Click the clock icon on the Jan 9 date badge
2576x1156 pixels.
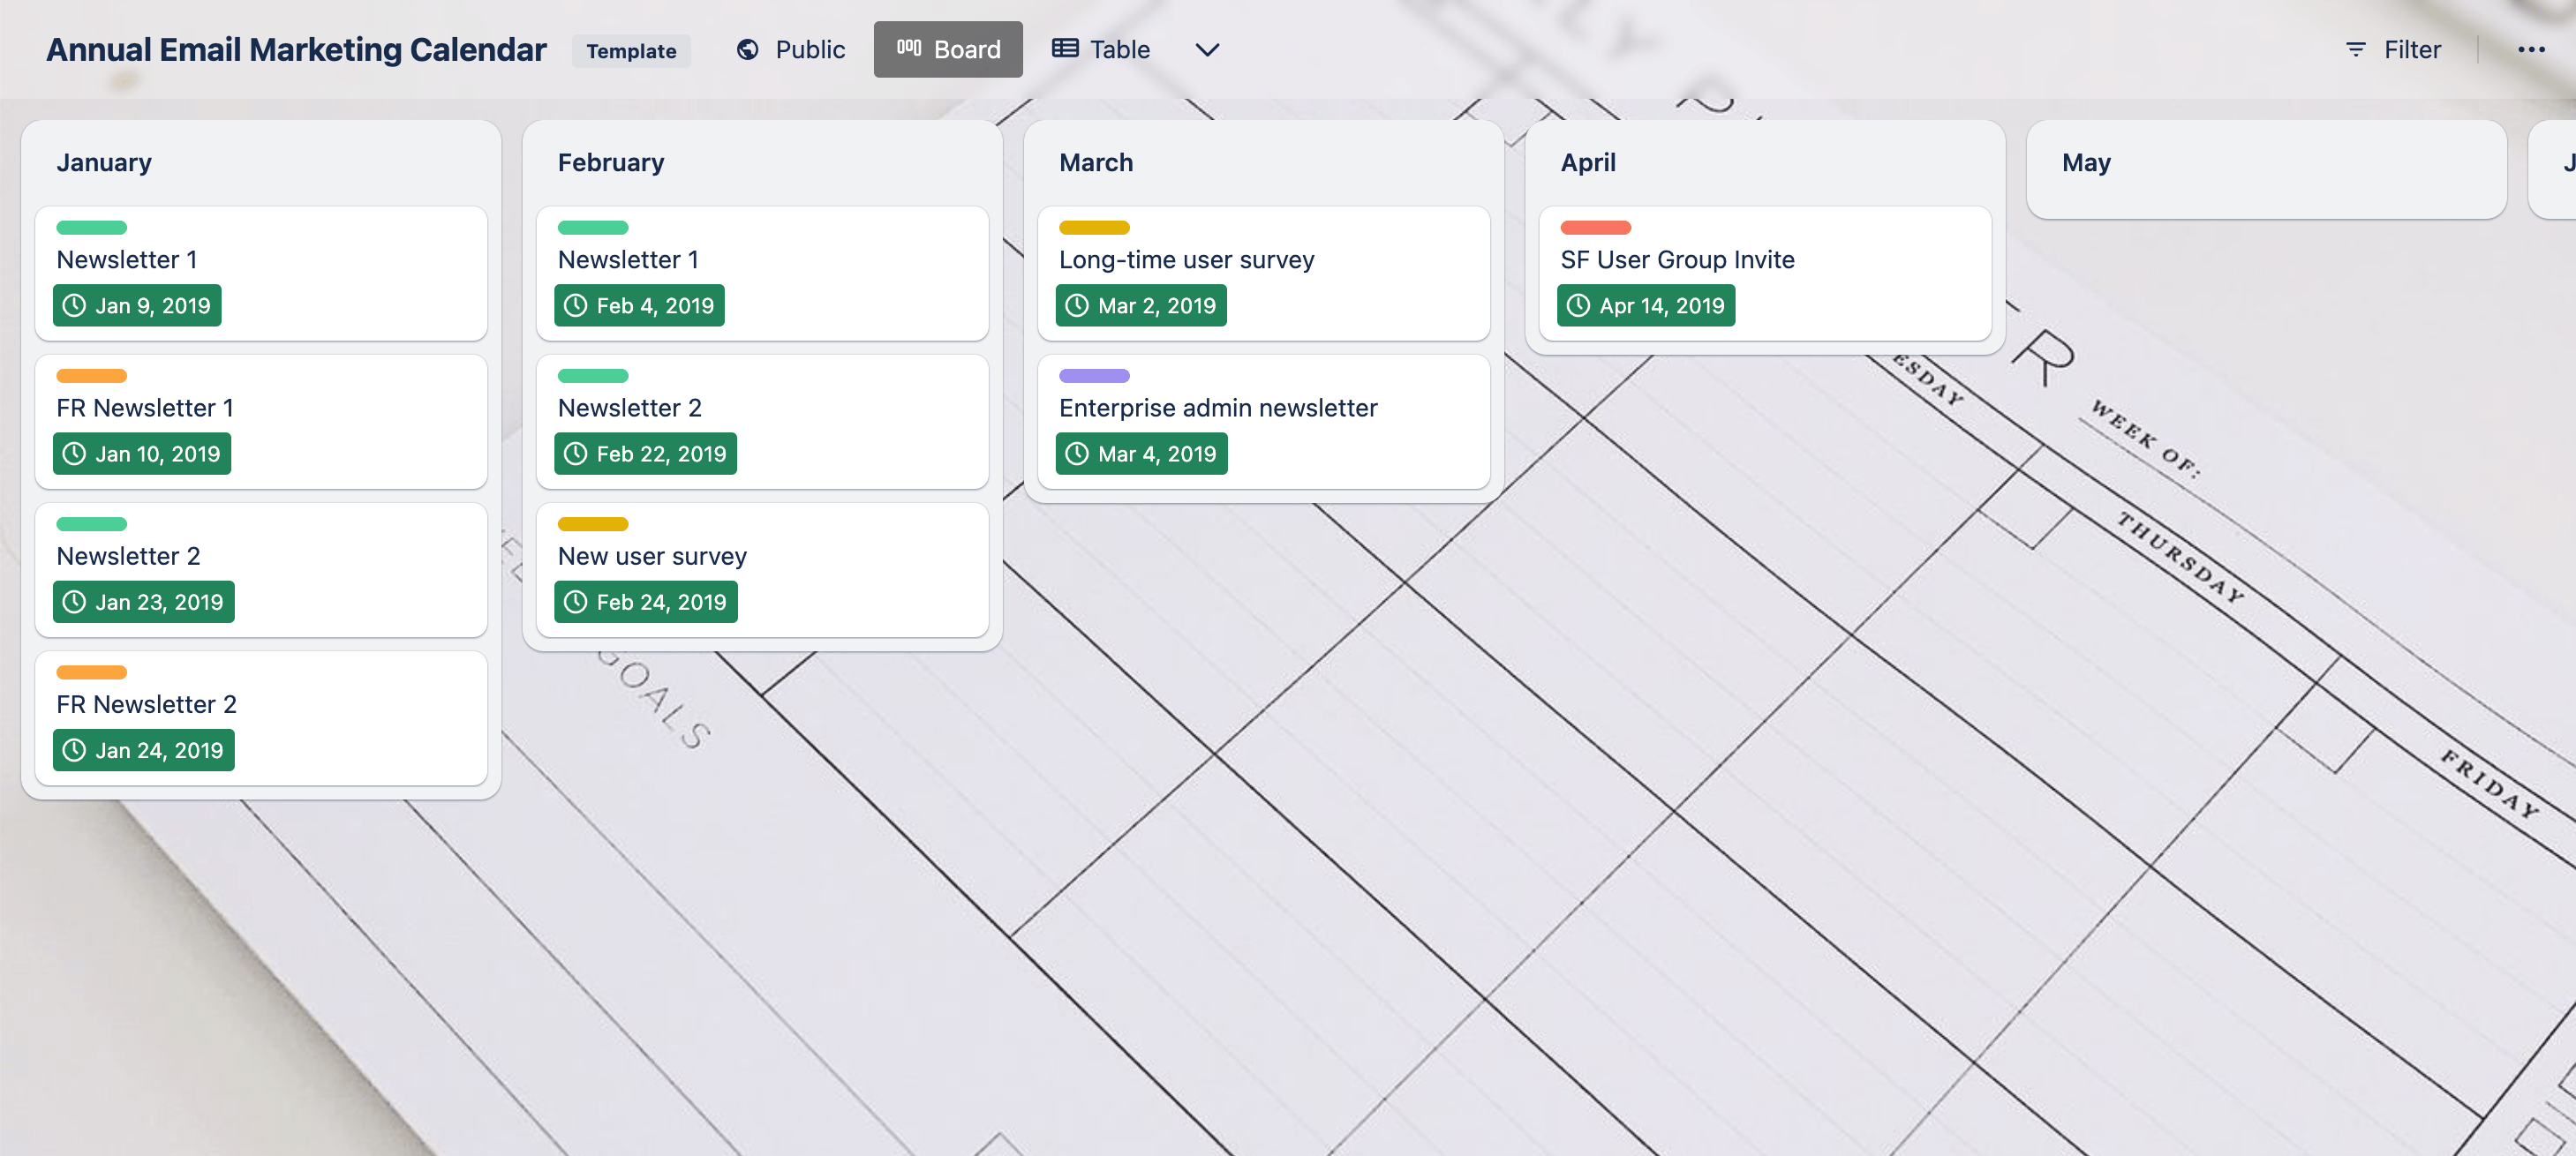(74, 305)
